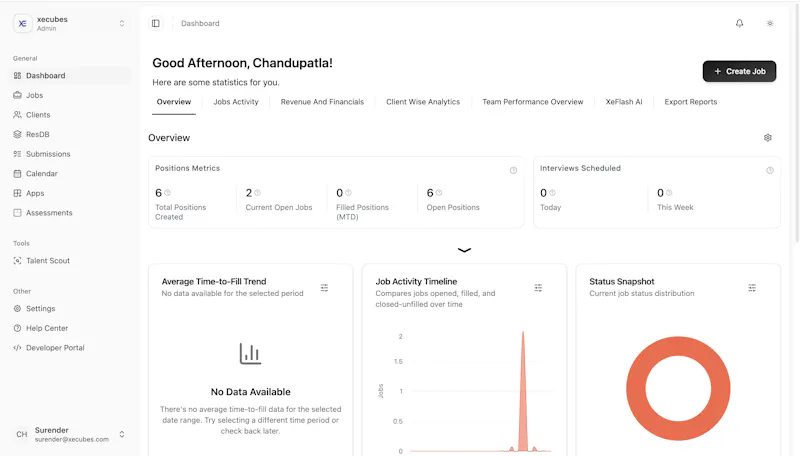
Task: Click the bar chart placeholder icon
Action: 251,353
